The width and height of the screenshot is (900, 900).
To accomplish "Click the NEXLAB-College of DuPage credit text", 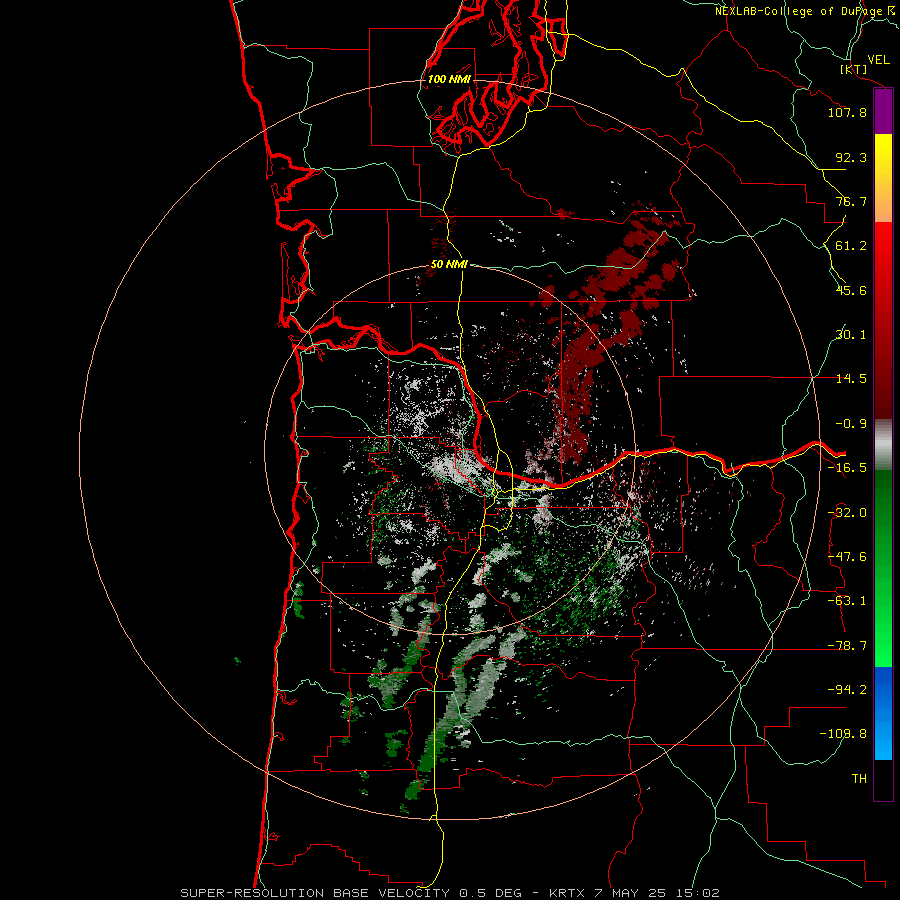I will pyautogui.click(x=806, y=11).
